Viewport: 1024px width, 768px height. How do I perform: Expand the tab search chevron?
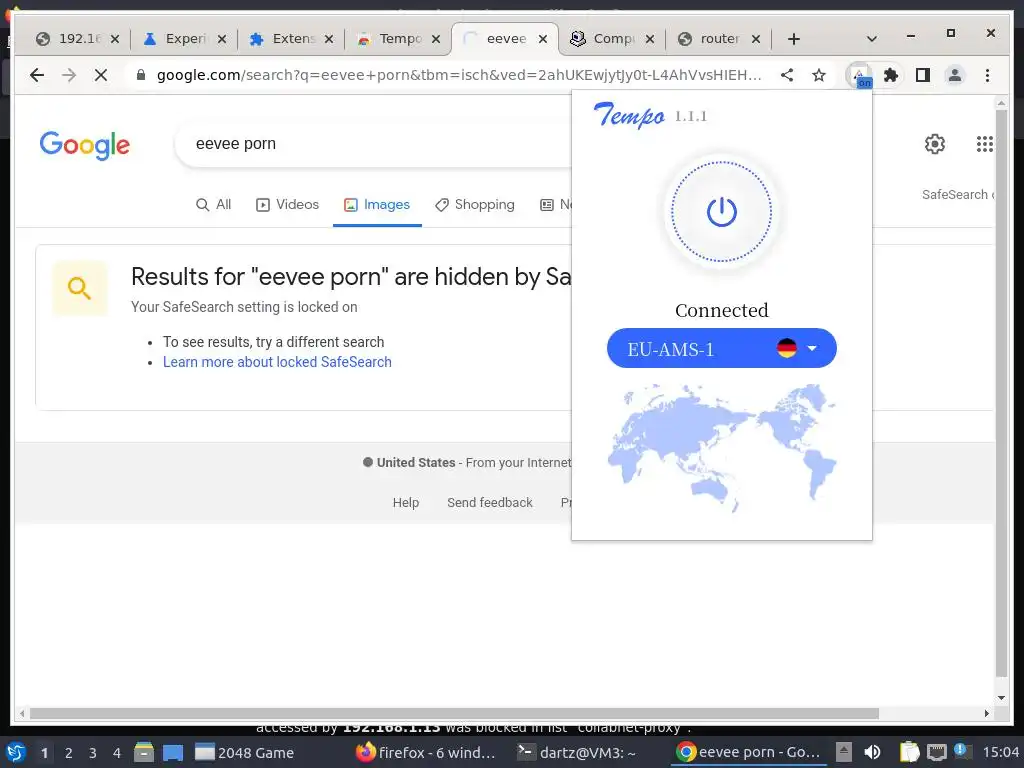tap(871, 39)
